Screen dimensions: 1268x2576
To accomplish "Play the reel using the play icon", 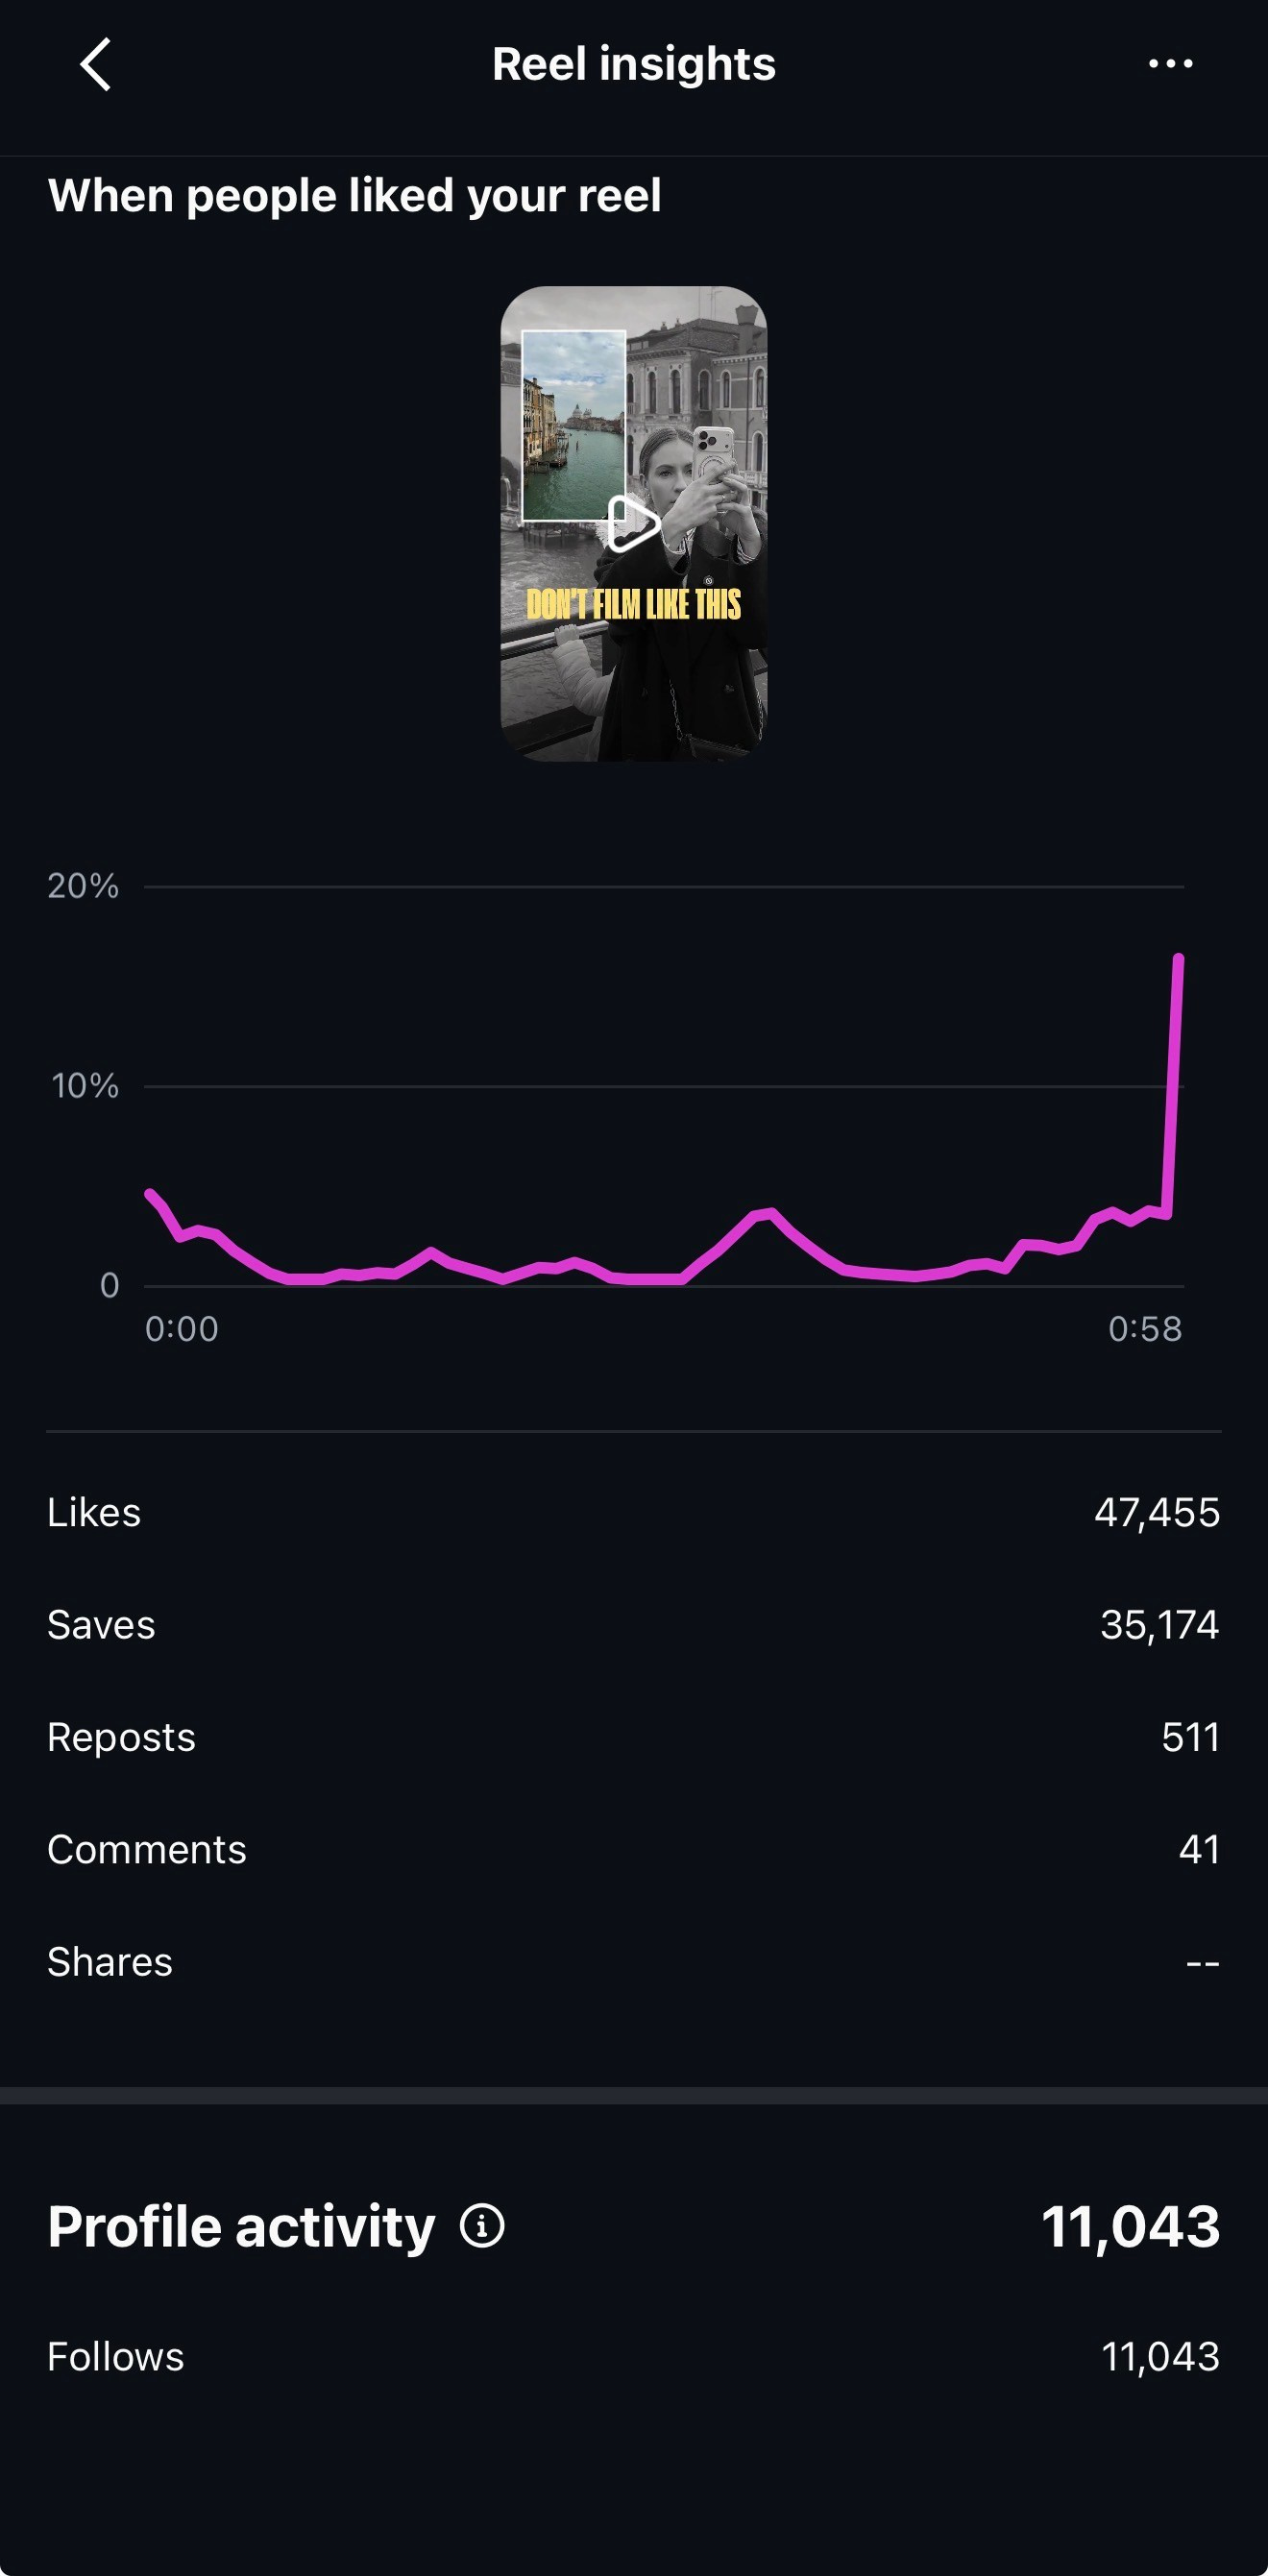I will pyautogui.click(x=633, y=523).
